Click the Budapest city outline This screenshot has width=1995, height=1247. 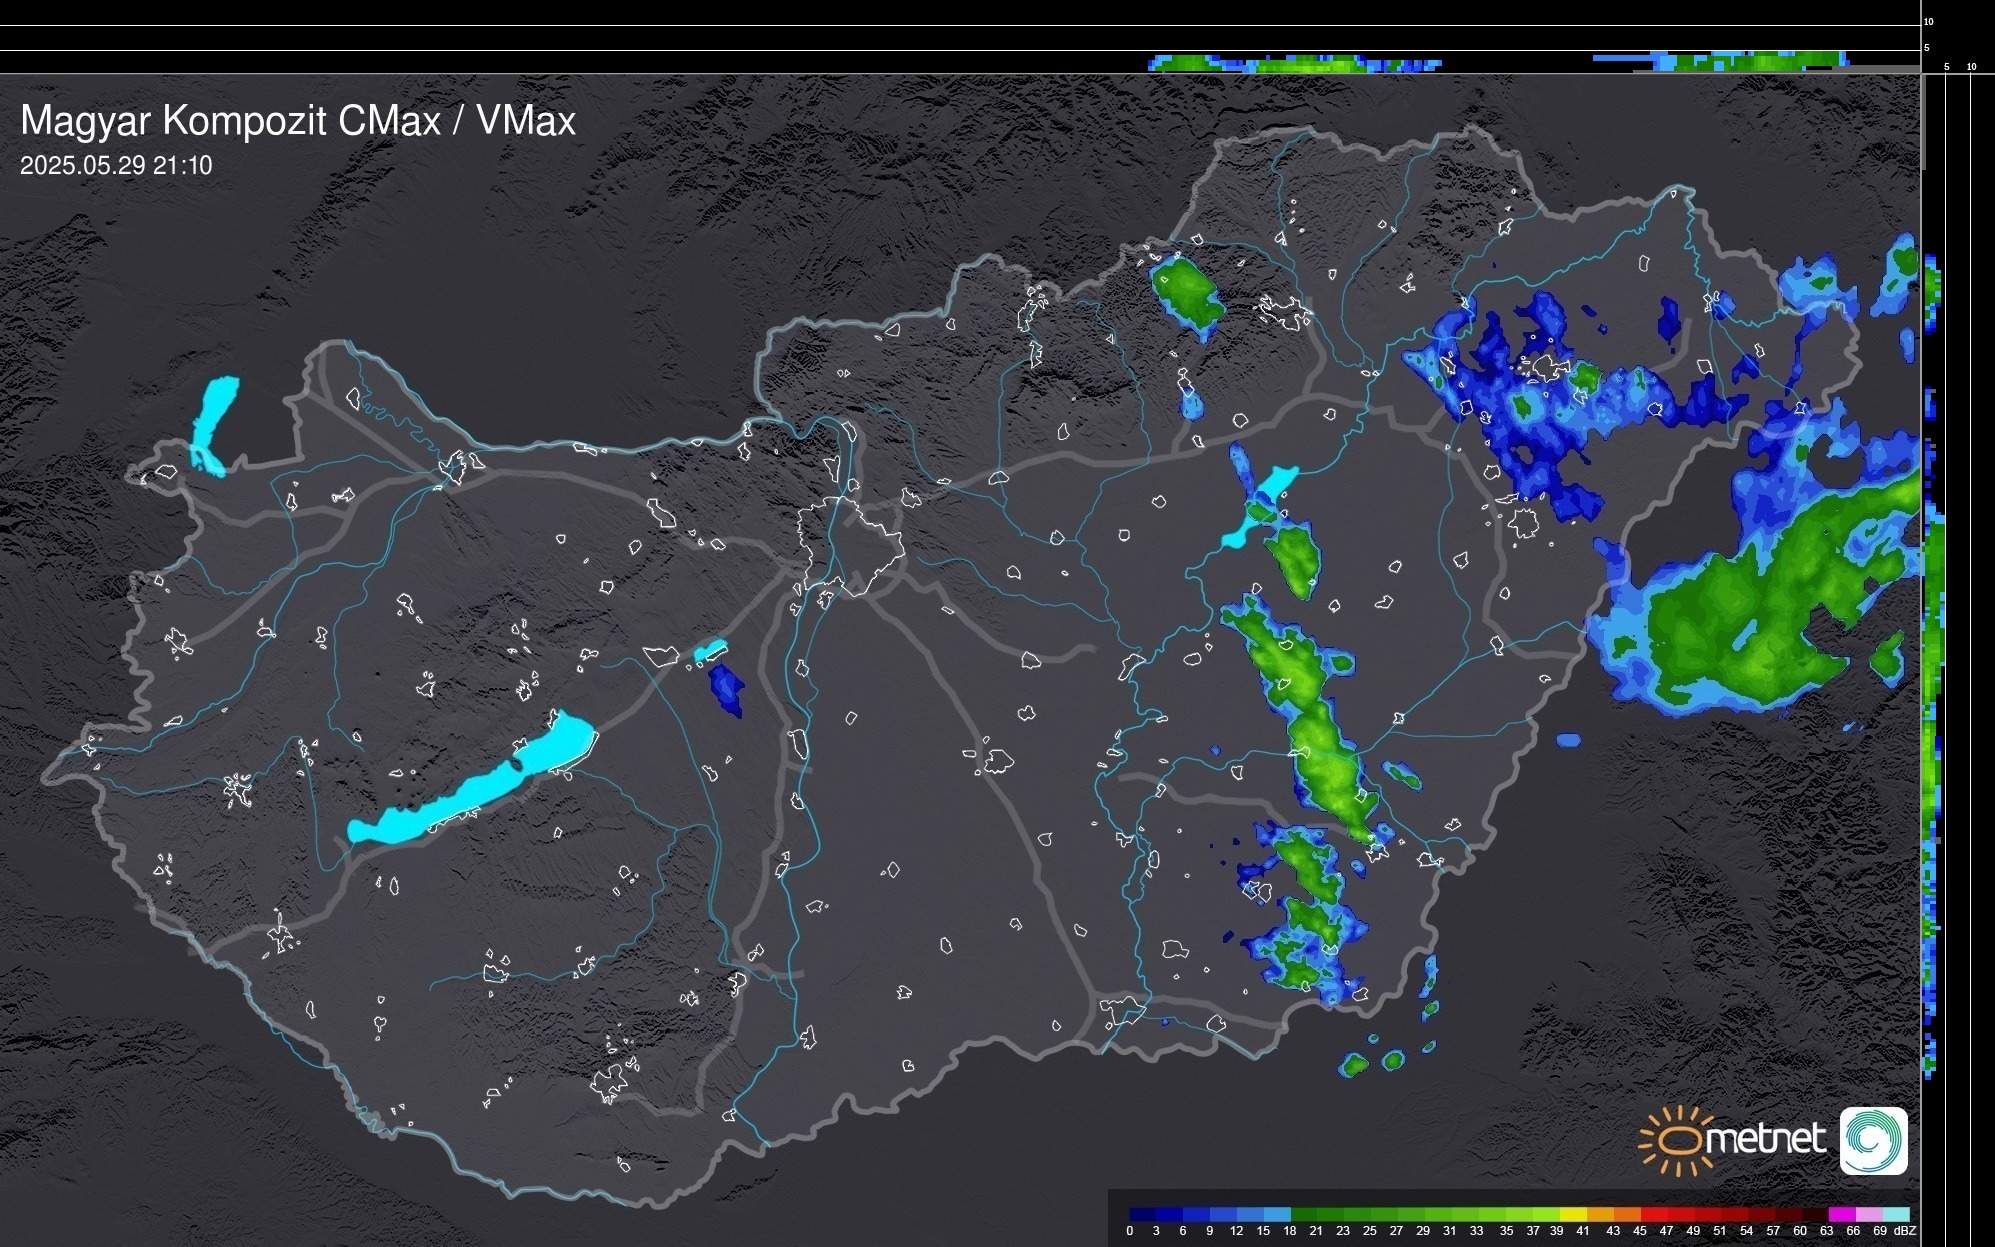(x=850, y=545)
